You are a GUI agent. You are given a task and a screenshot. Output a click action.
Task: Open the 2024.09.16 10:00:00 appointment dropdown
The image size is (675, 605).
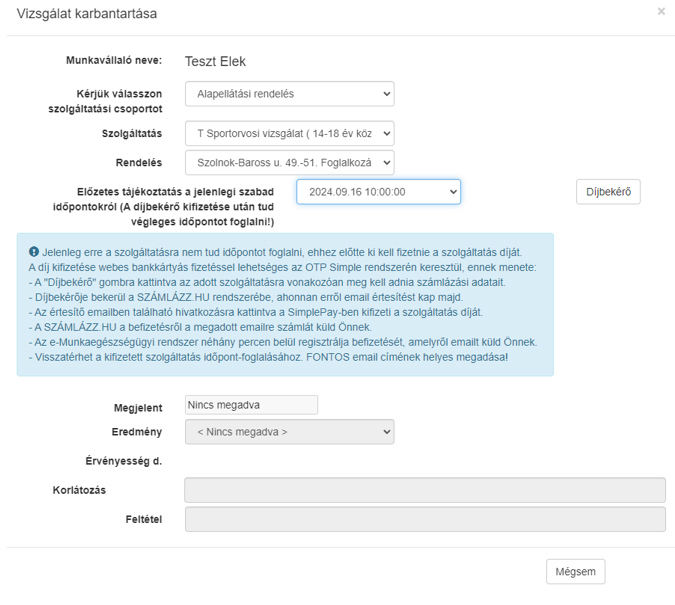378,192
